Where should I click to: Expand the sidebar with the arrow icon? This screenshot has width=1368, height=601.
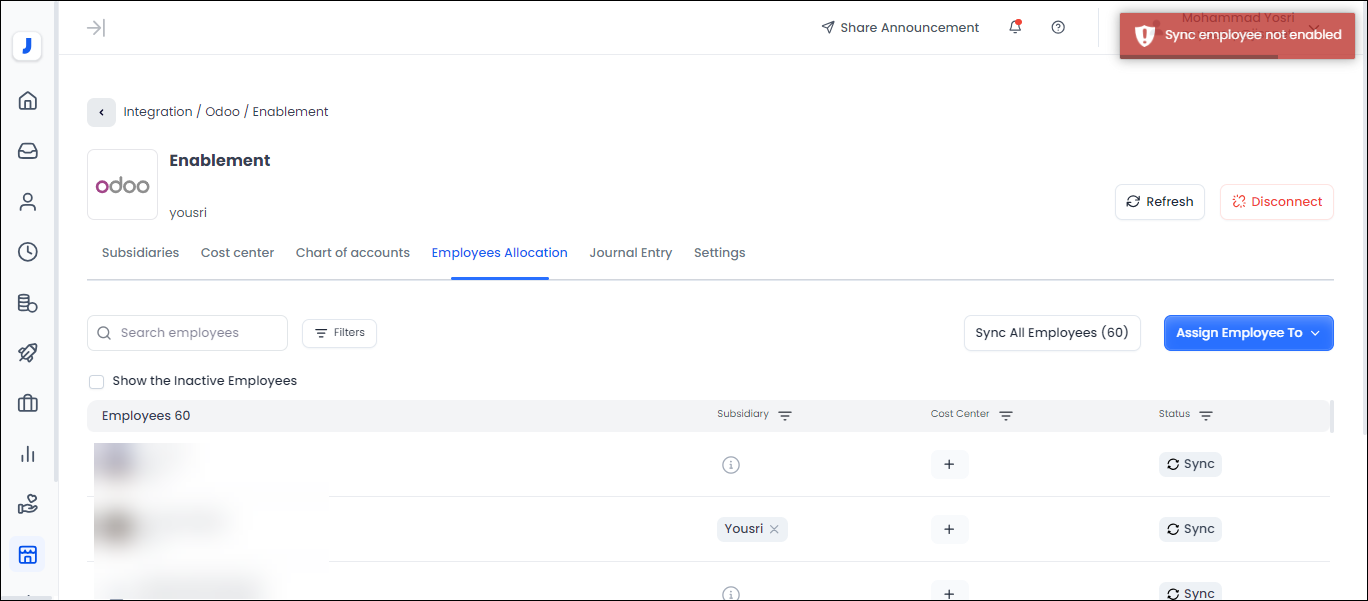96,27
